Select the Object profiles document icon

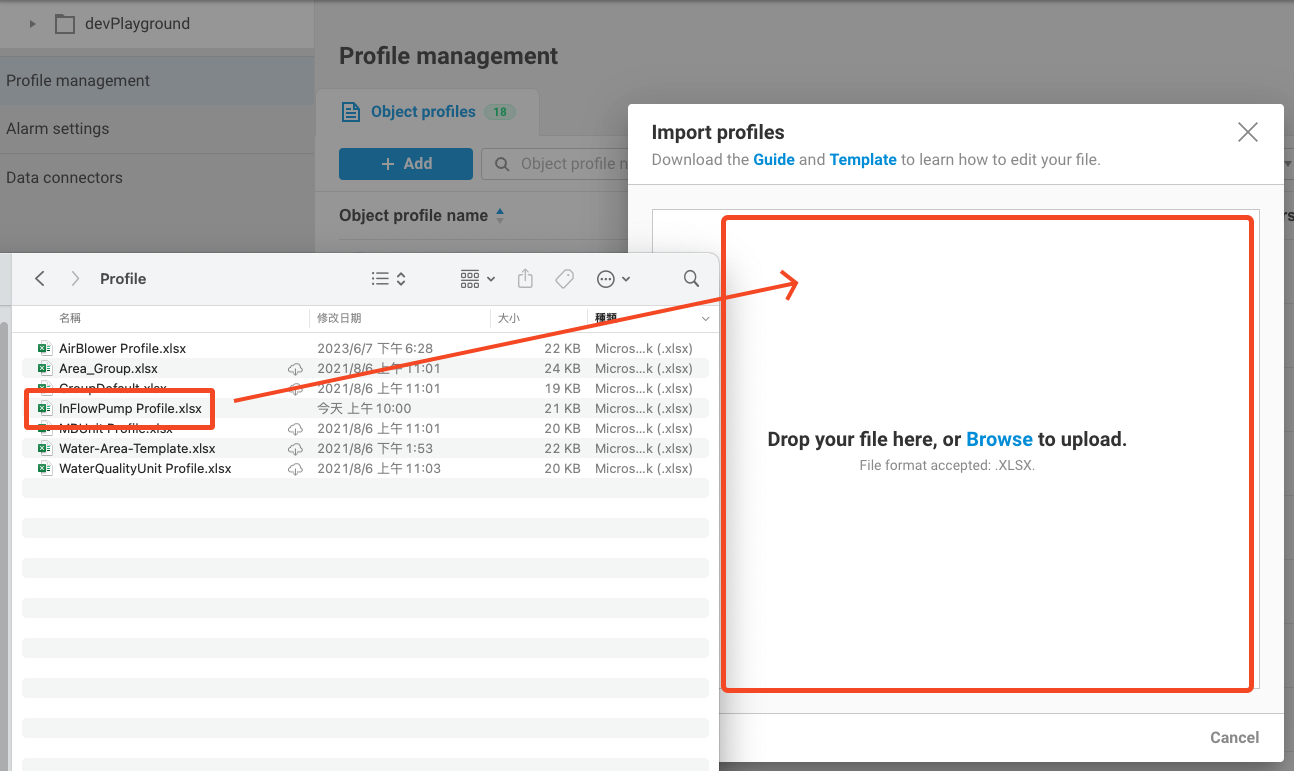[x=350, y=111]
